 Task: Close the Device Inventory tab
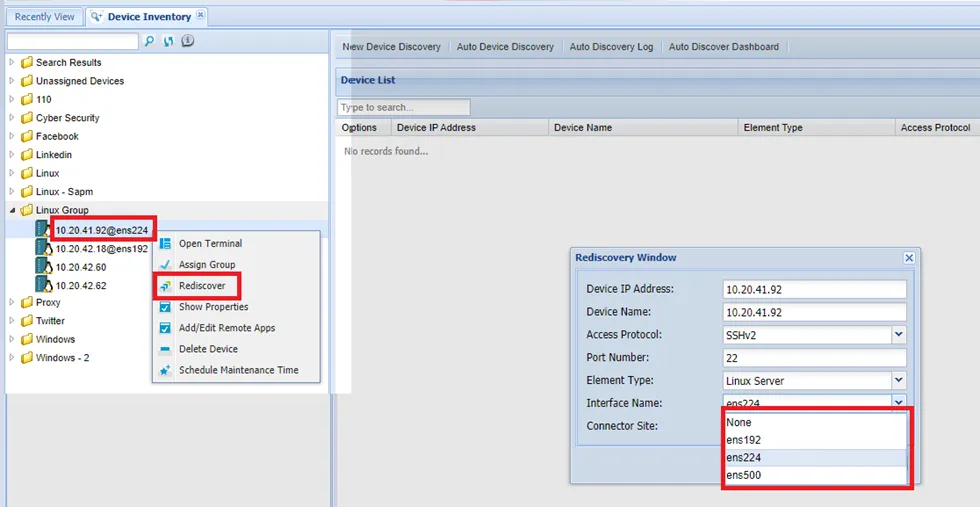(x=200, y=14)
